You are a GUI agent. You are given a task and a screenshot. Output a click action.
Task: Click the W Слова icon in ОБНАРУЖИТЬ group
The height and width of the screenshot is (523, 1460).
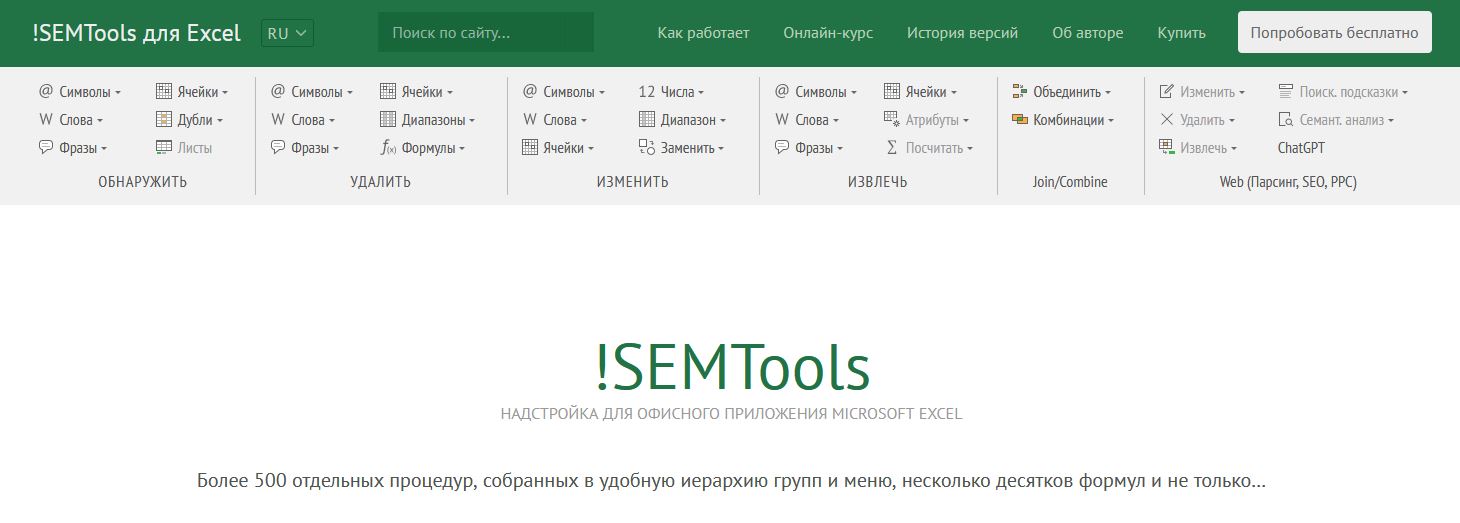(45, 120)
